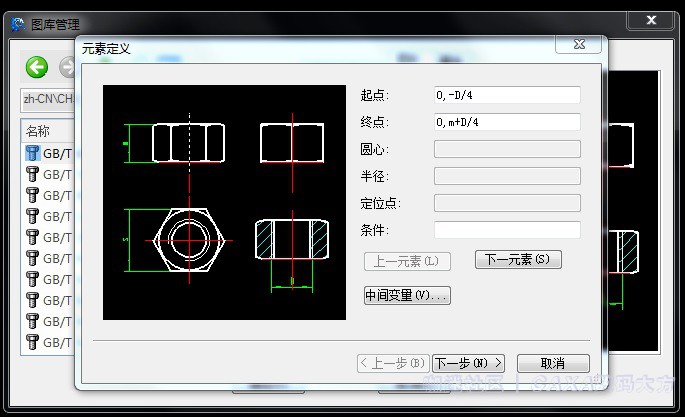Click the 起点 input field
685x417 pixels.
pyautogui.click(x=507, y=95)
